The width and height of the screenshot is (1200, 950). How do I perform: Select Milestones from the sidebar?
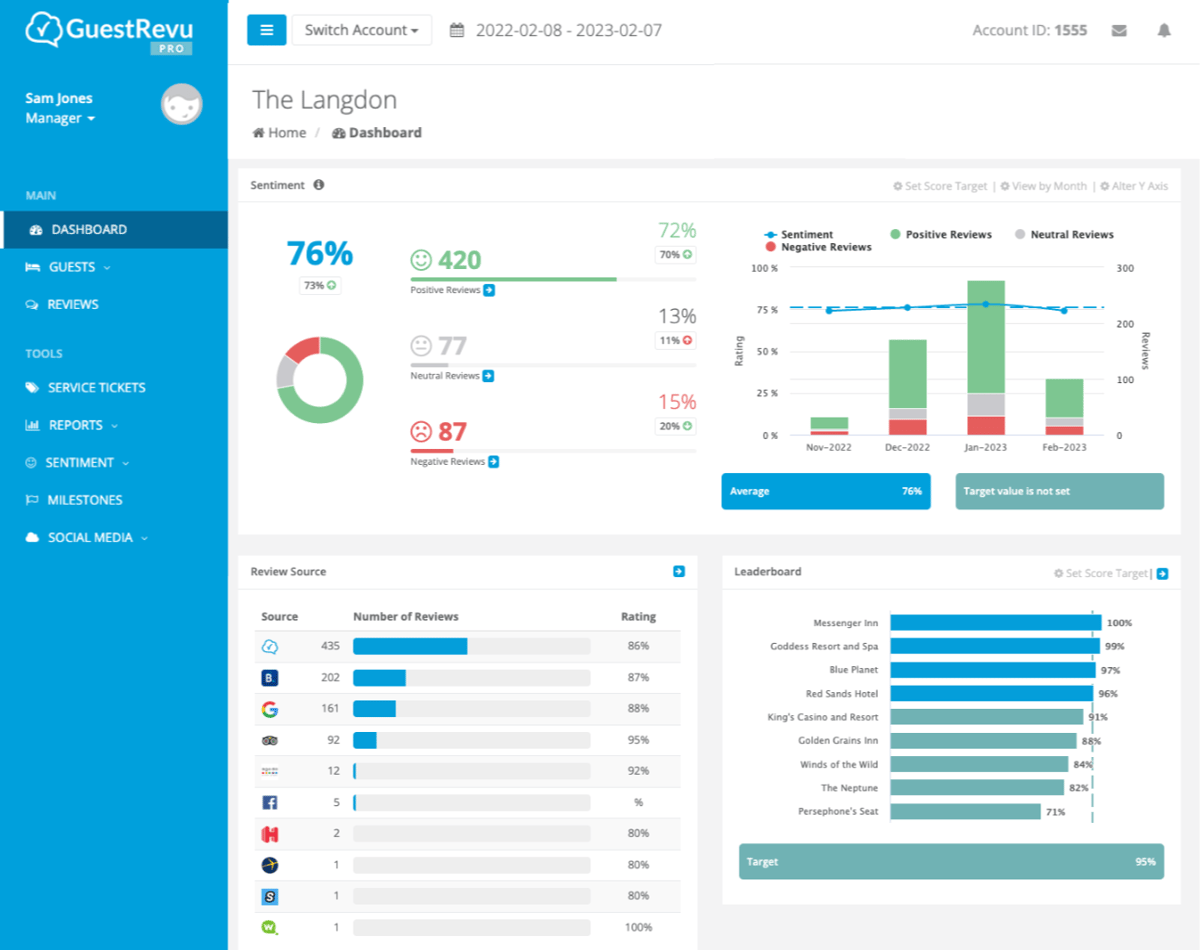pyautogui.click(x=85, y=500)
